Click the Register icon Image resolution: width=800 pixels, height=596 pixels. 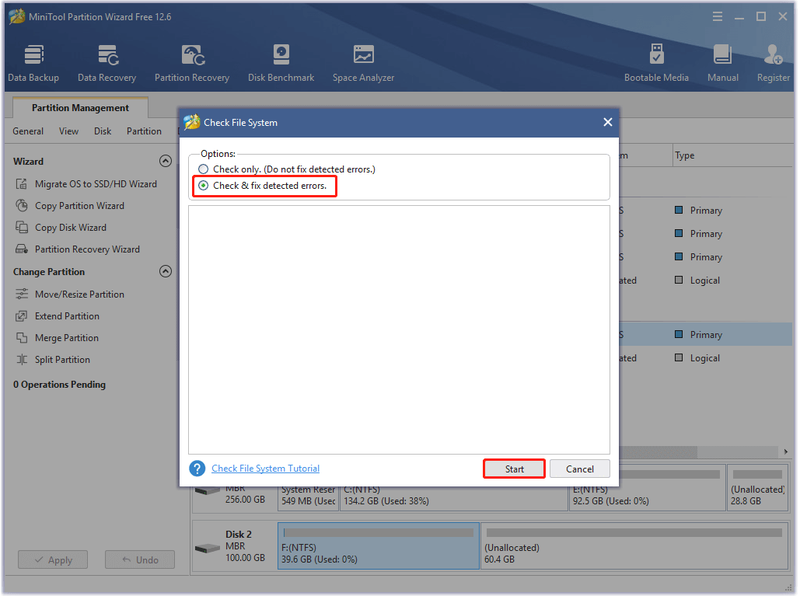pos(773,63)
